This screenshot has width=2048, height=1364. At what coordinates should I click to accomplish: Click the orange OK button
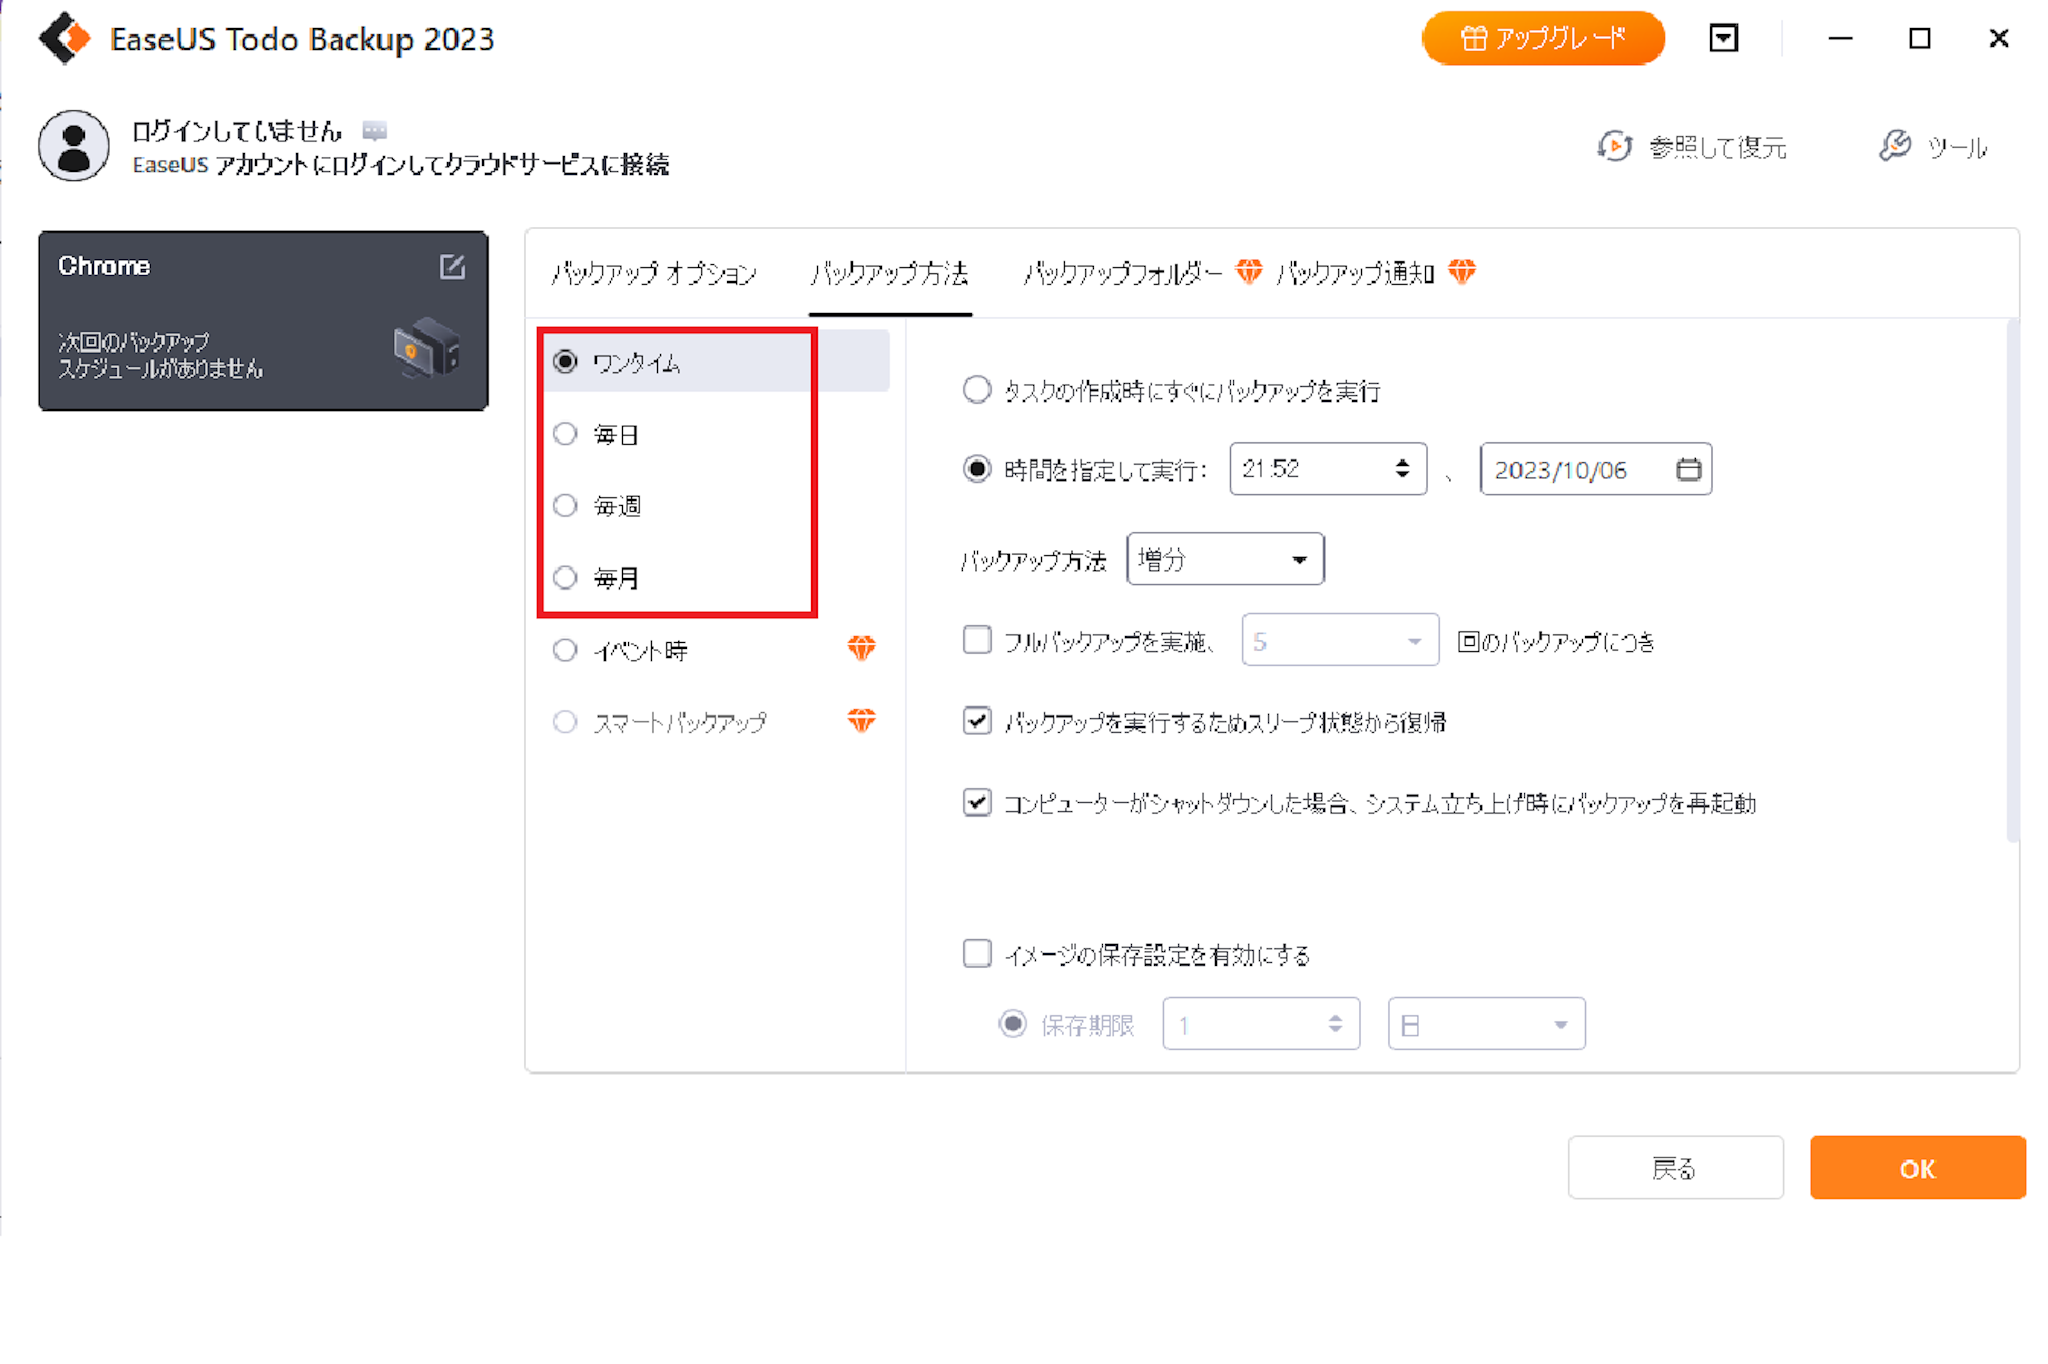click(x=1916, y=1168)
